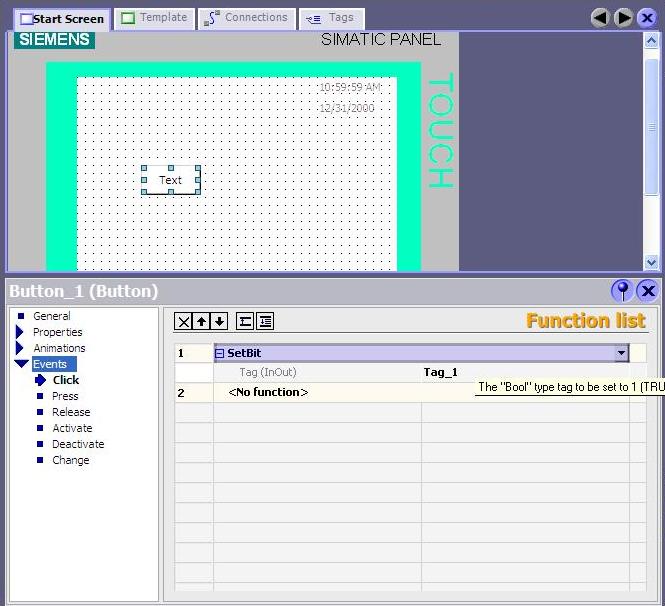Image resolution: width=665 pixels, height=606 pixels.
Task: Expand the Animations tree node
Action: [x=20, y=348]
